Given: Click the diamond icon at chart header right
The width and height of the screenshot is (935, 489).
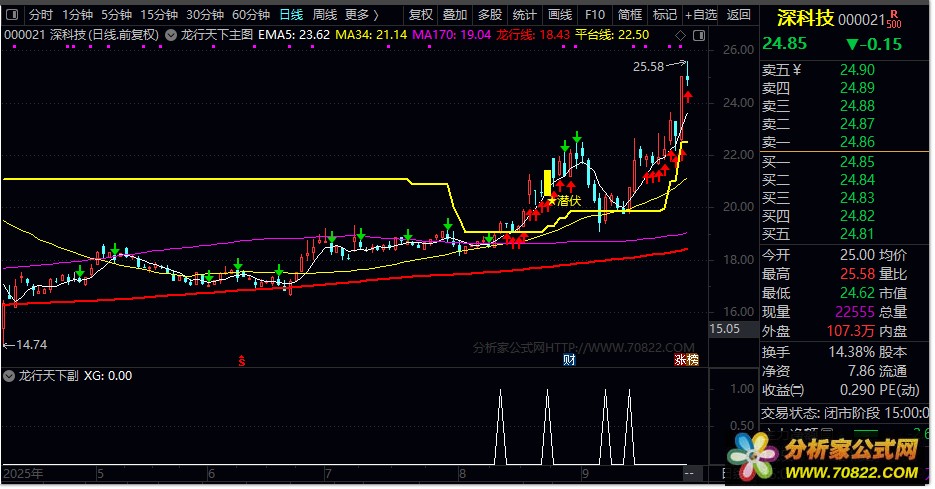Looking at the screenshot, I should (x=680, y=35).
